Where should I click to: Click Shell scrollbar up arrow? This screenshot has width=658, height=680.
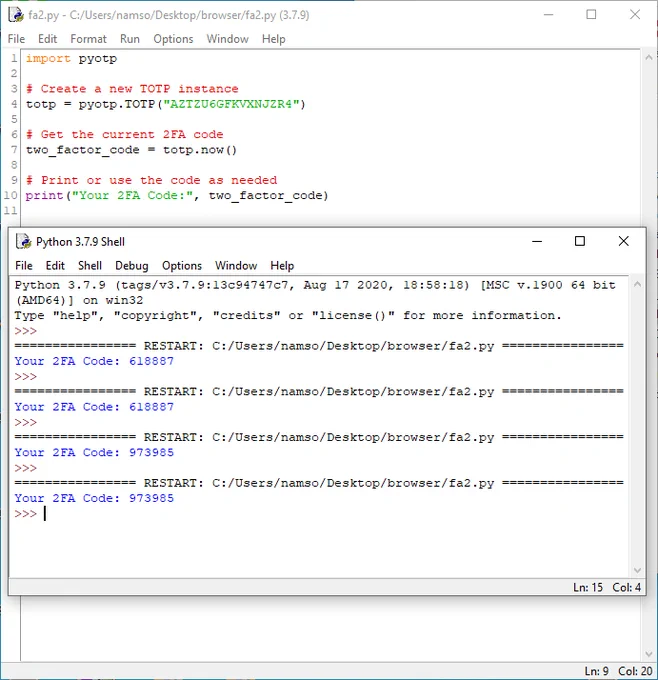click(637, 284)
